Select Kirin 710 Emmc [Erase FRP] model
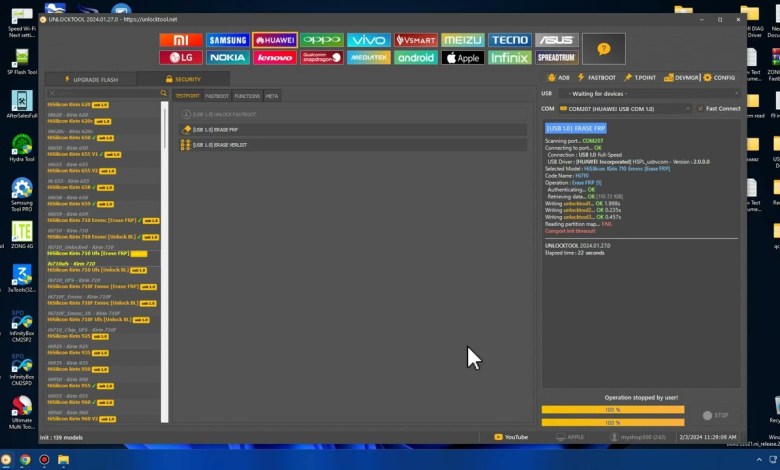Image resolution: width=780 pixels, height=470 pixels. click(103, 220)
